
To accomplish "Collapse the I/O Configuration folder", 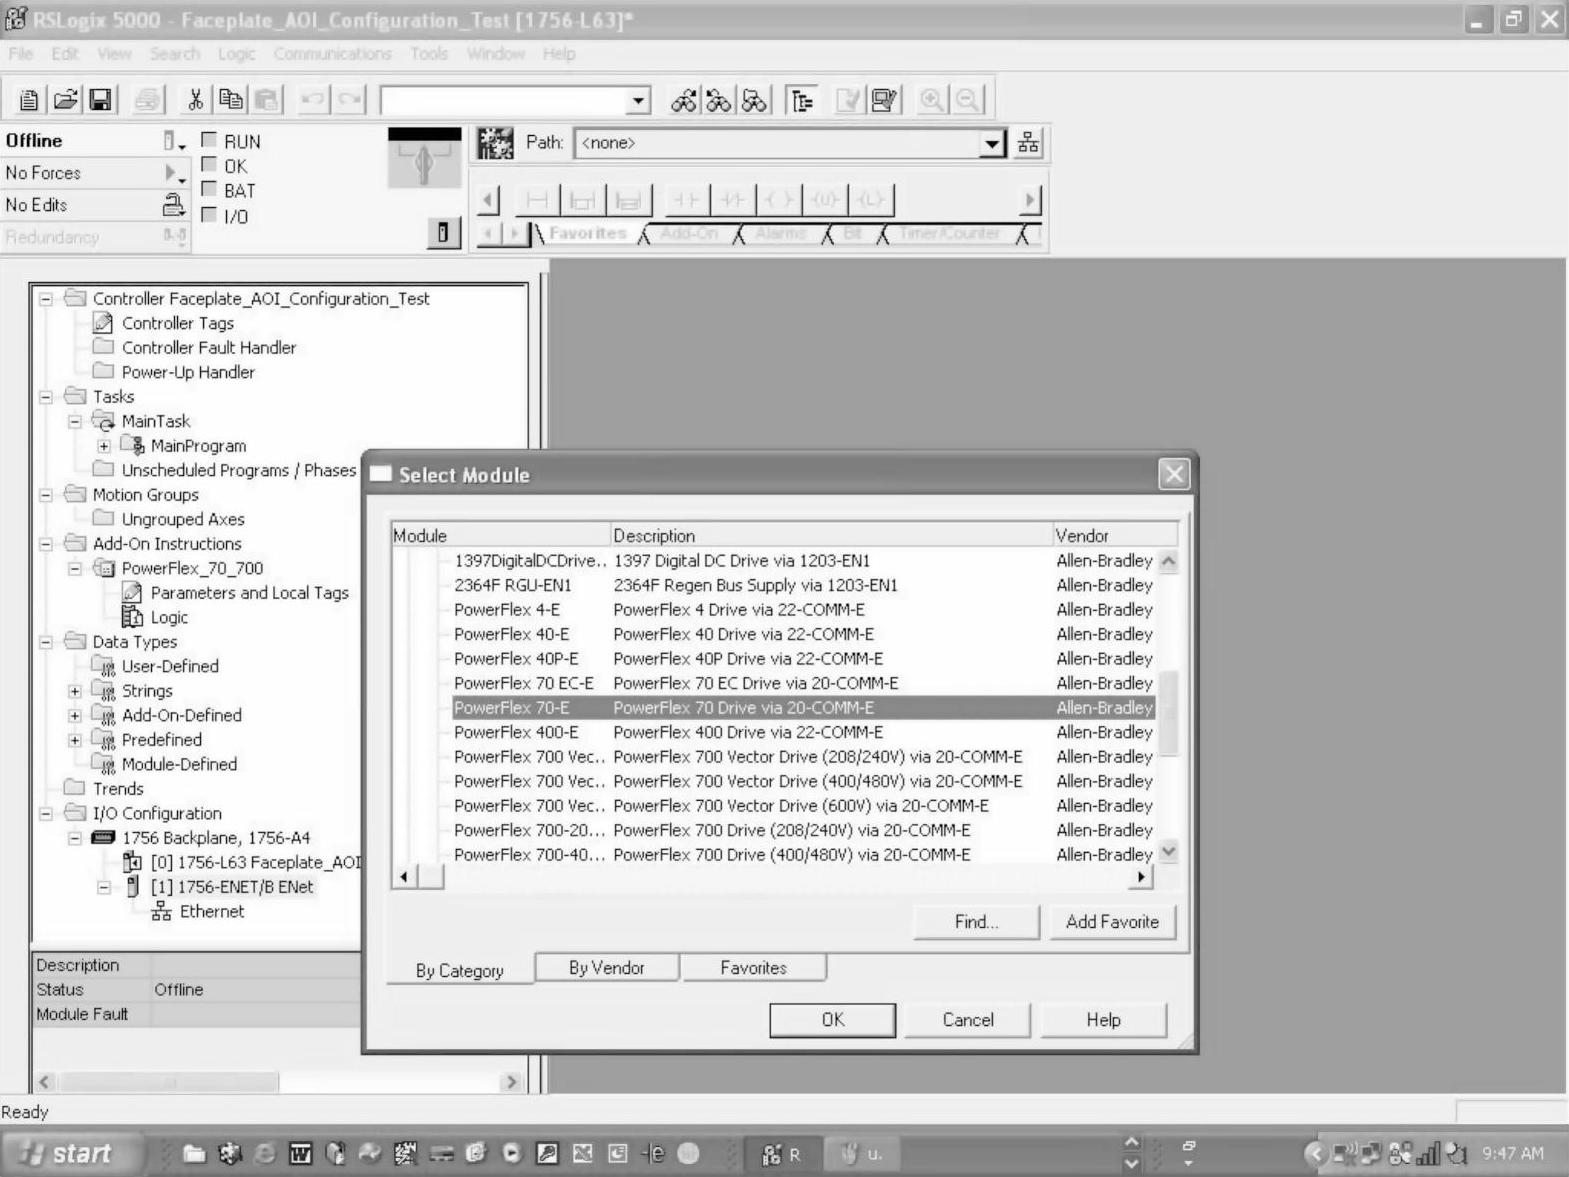I will [46, 814].
